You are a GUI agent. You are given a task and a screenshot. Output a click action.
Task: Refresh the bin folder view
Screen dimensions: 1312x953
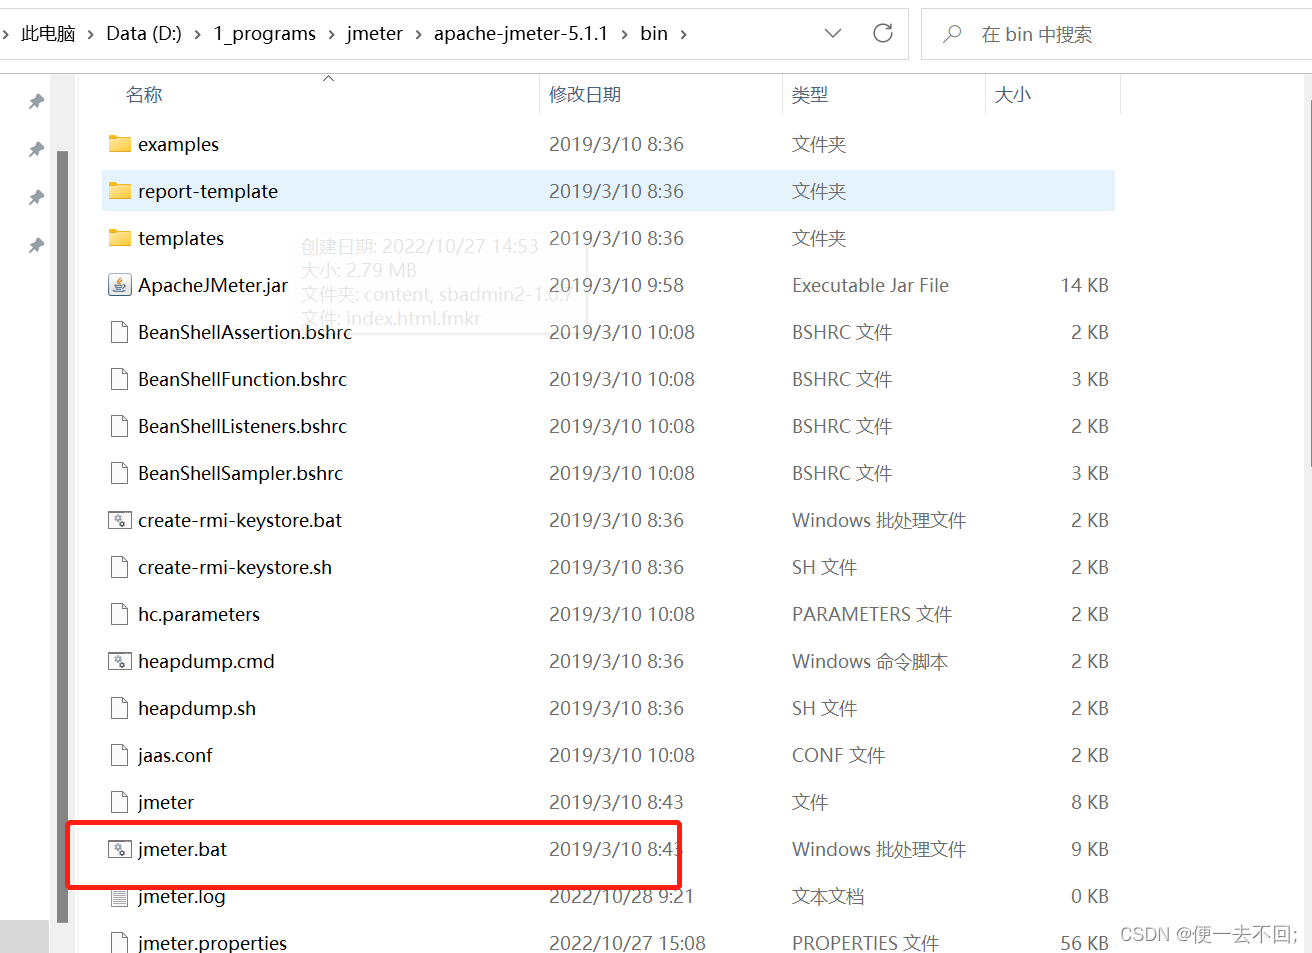[883, 33]
